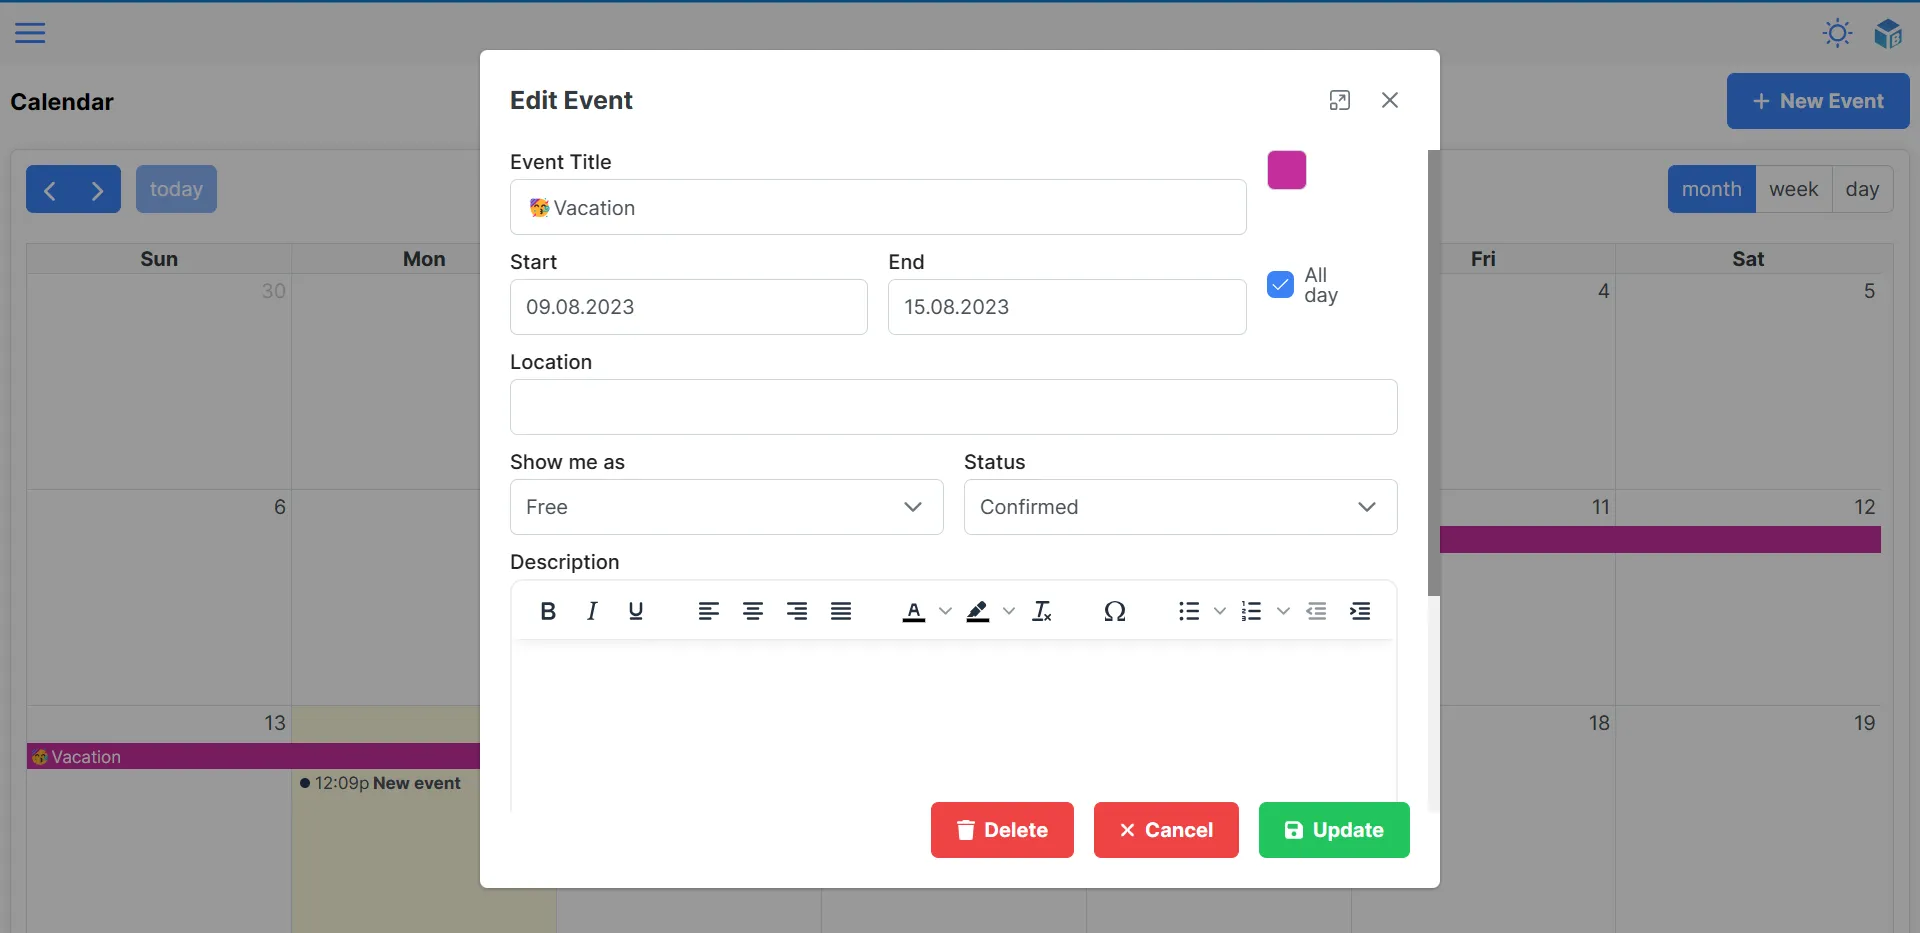Underline text in the description editor
The width and height of the screenshot is (1920, 933).
(635, 611)
